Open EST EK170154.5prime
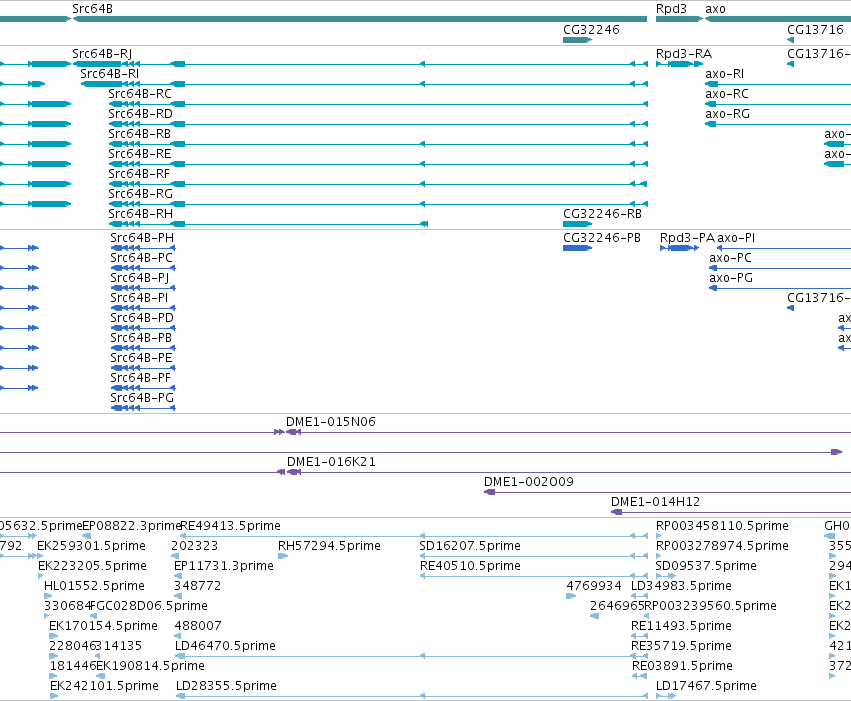 coord(53,636)
